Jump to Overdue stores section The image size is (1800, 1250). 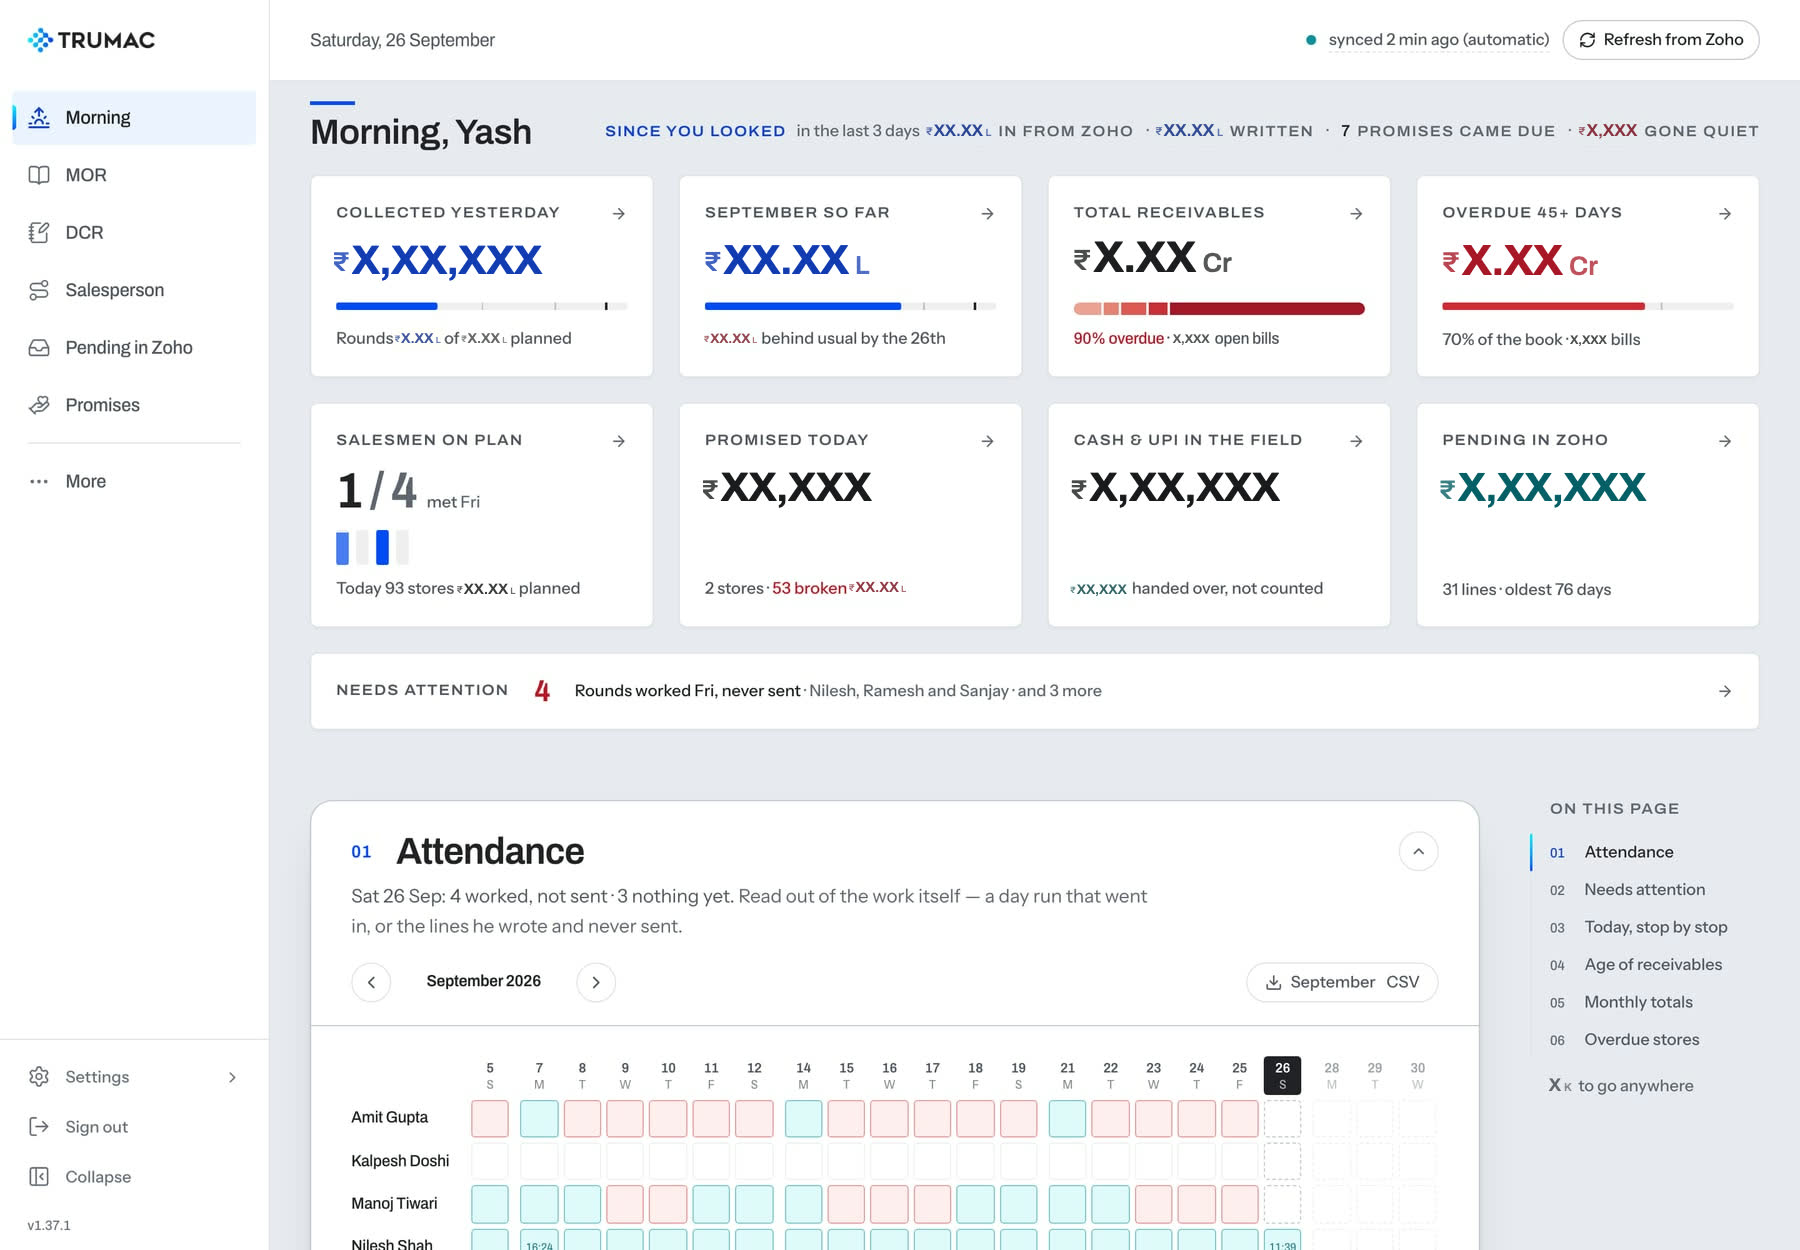[x=1624, y=1040]
